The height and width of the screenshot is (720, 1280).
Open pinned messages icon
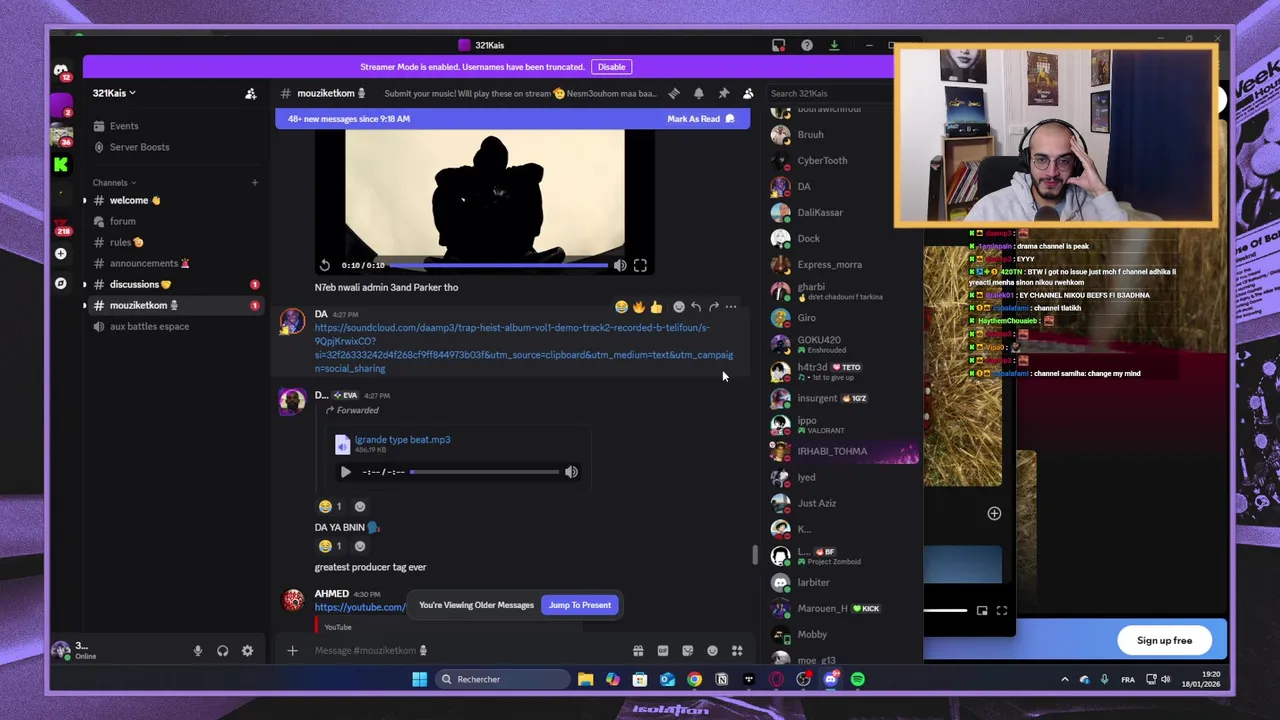coord(724,93)
